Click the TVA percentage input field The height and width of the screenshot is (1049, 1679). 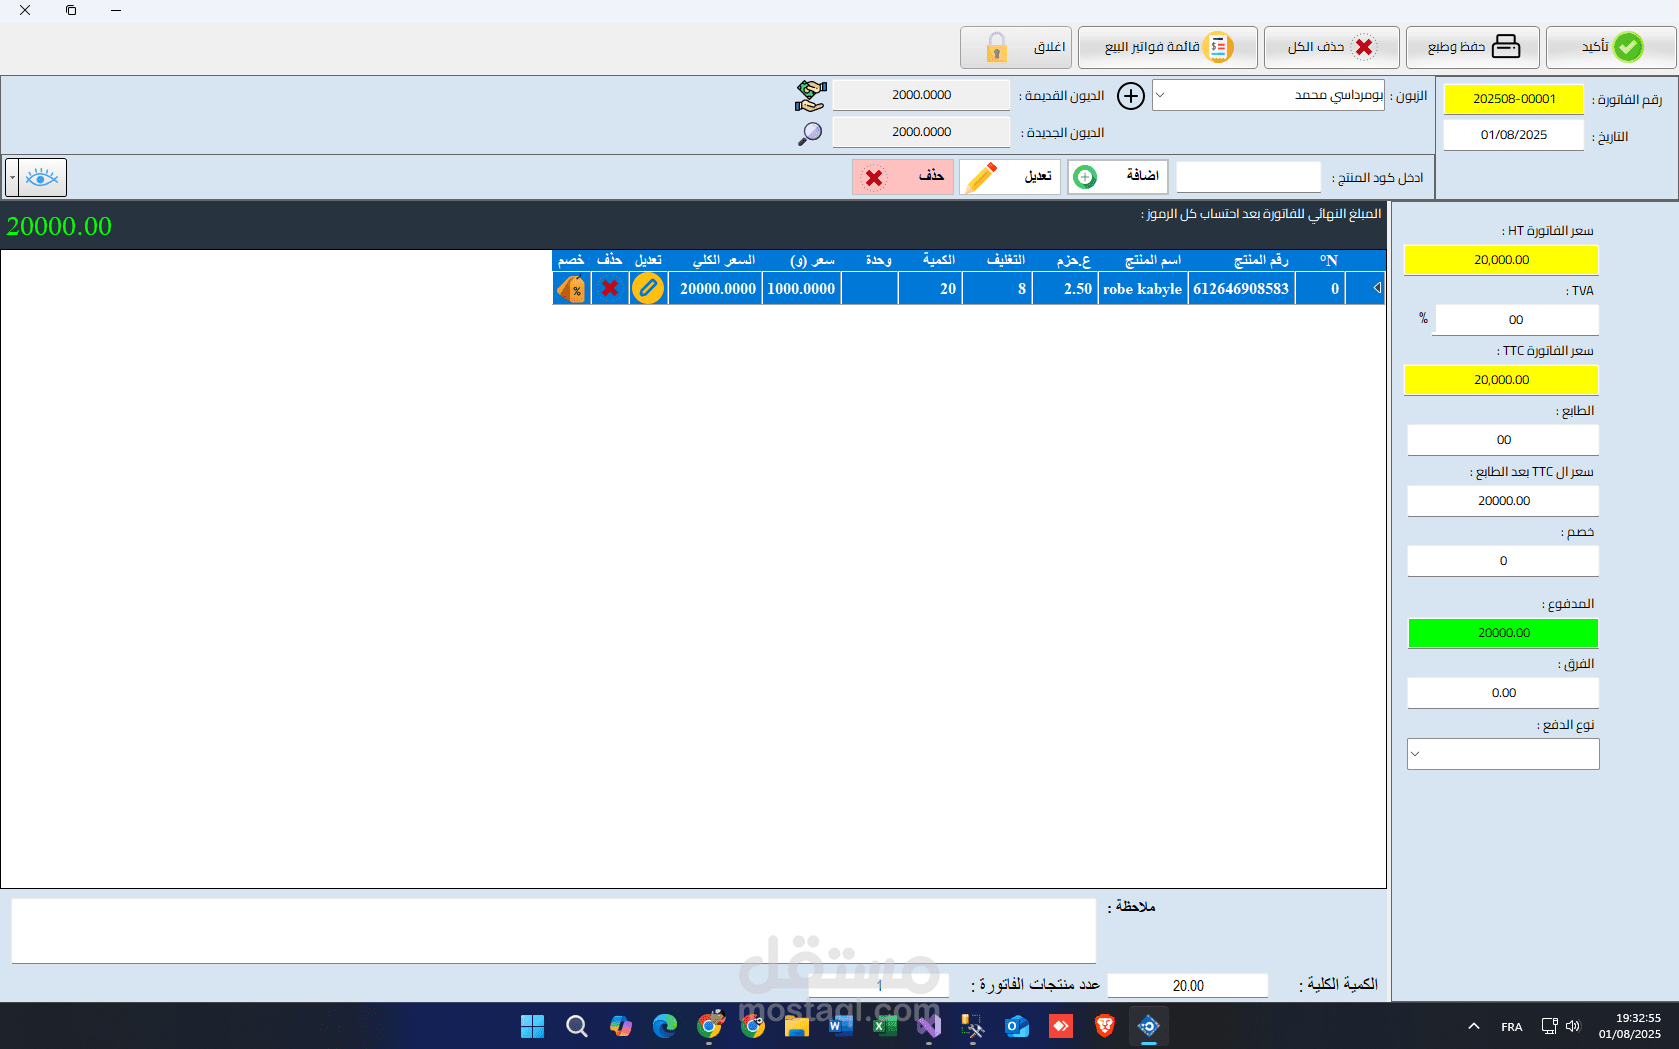[x=1516, y=320]
